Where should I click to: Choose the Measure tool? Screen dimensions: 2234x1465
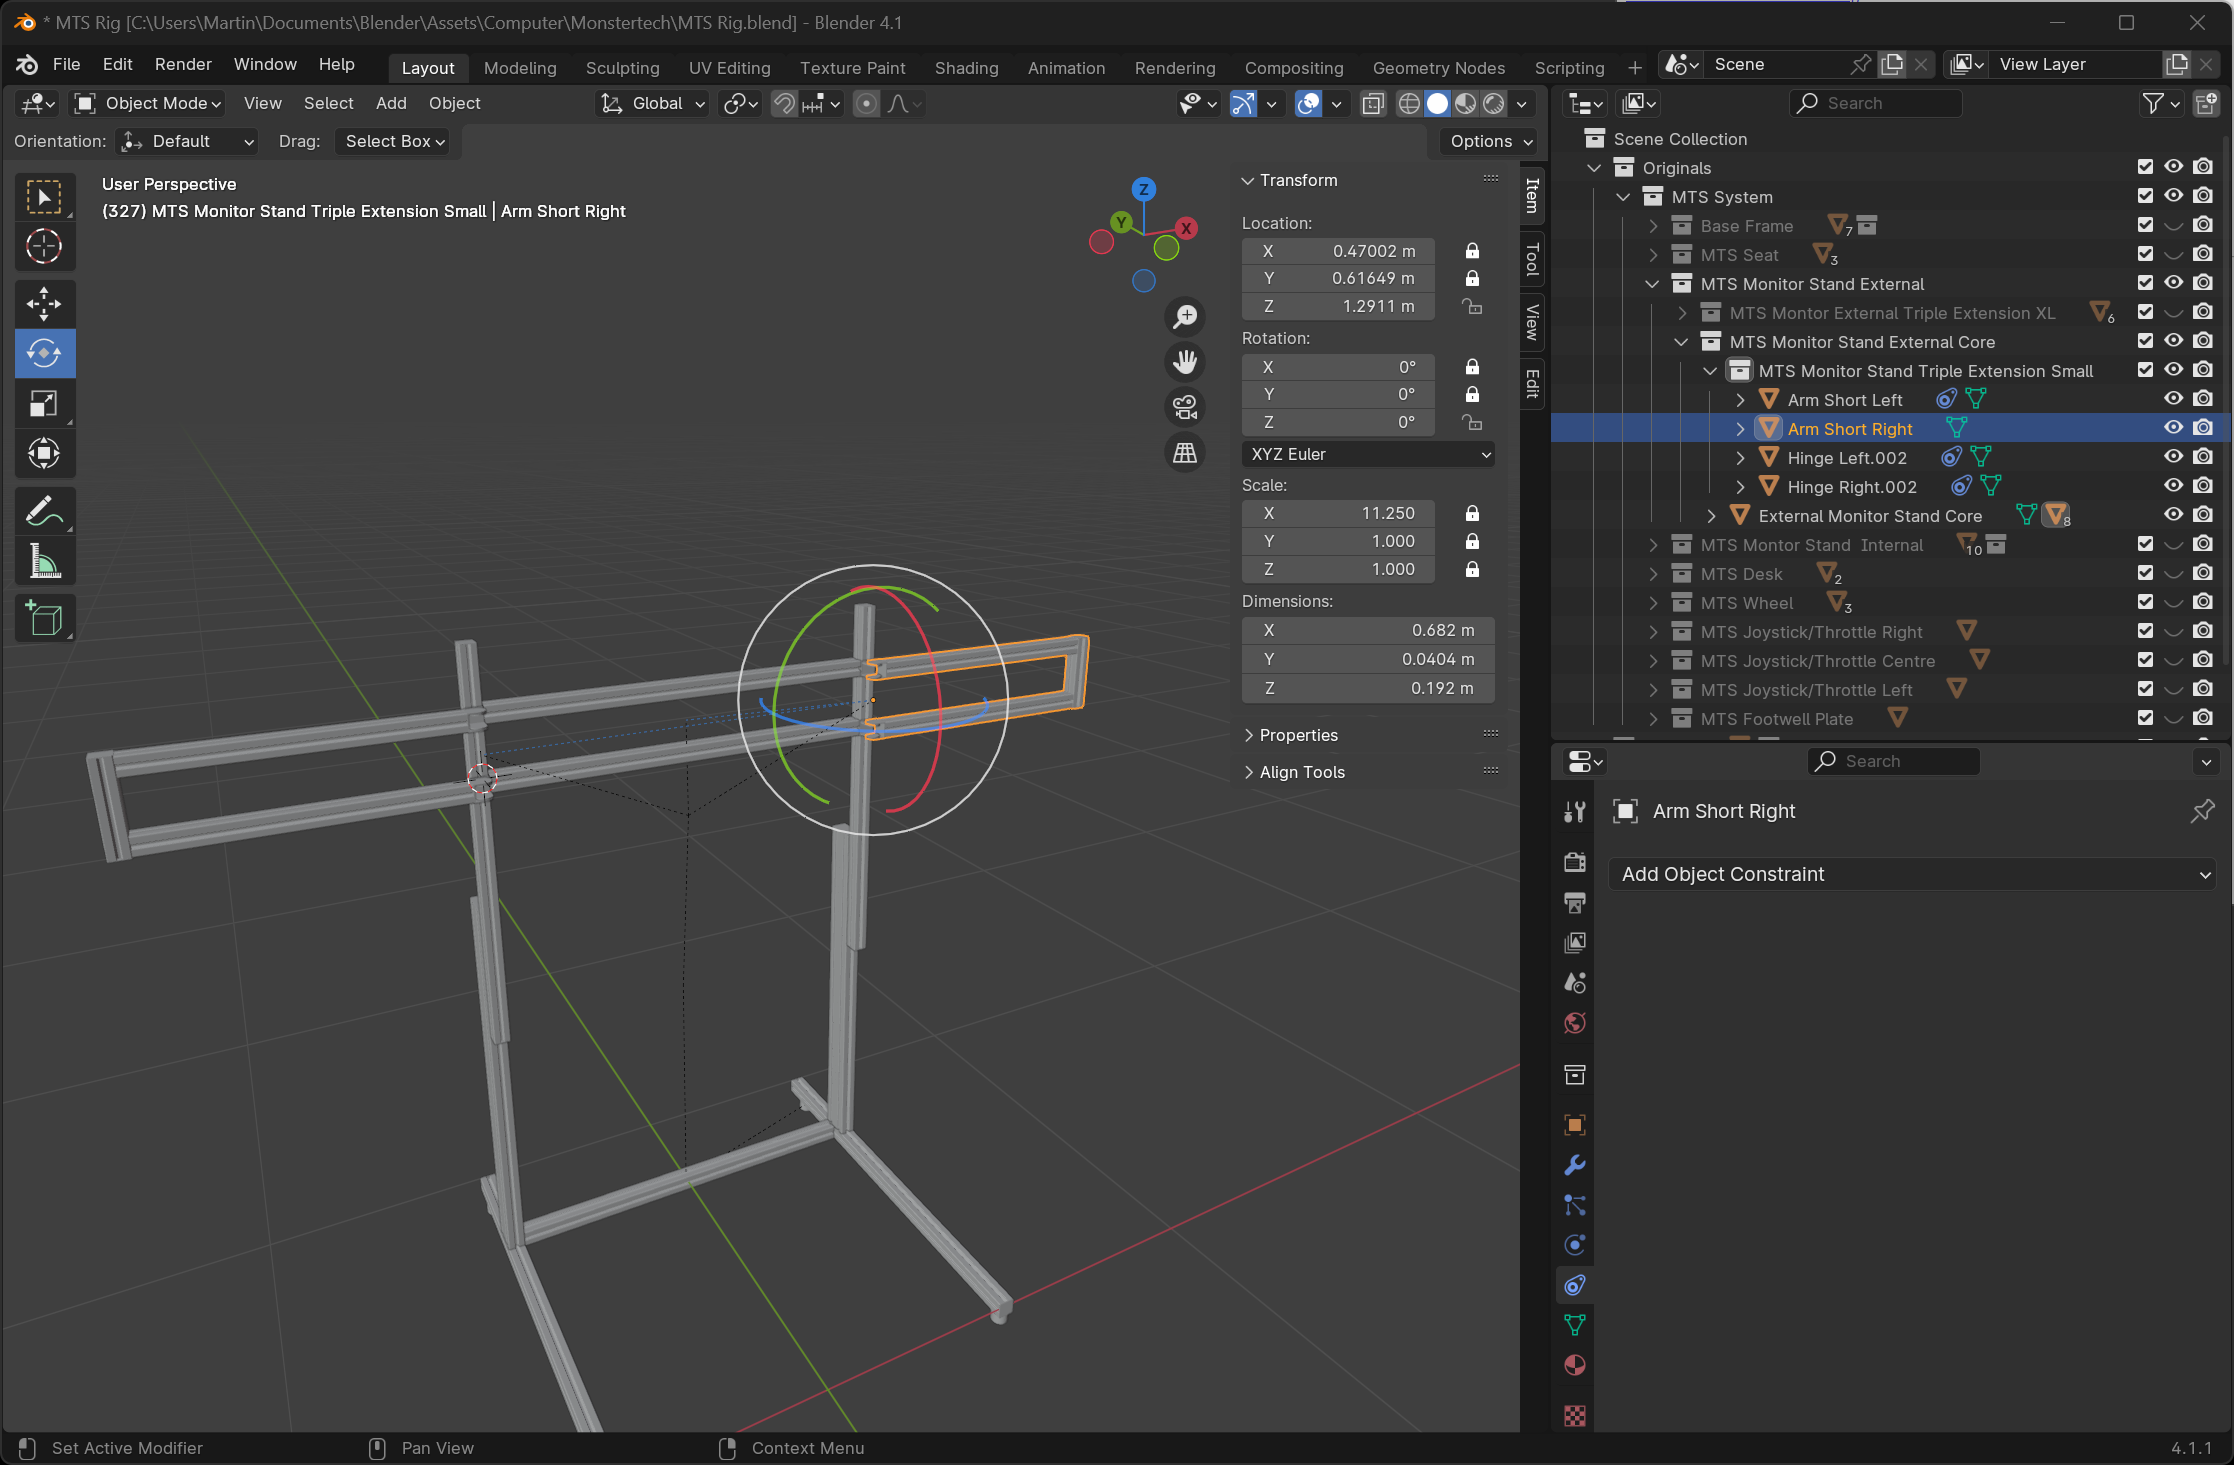click(x=44, y=561)
